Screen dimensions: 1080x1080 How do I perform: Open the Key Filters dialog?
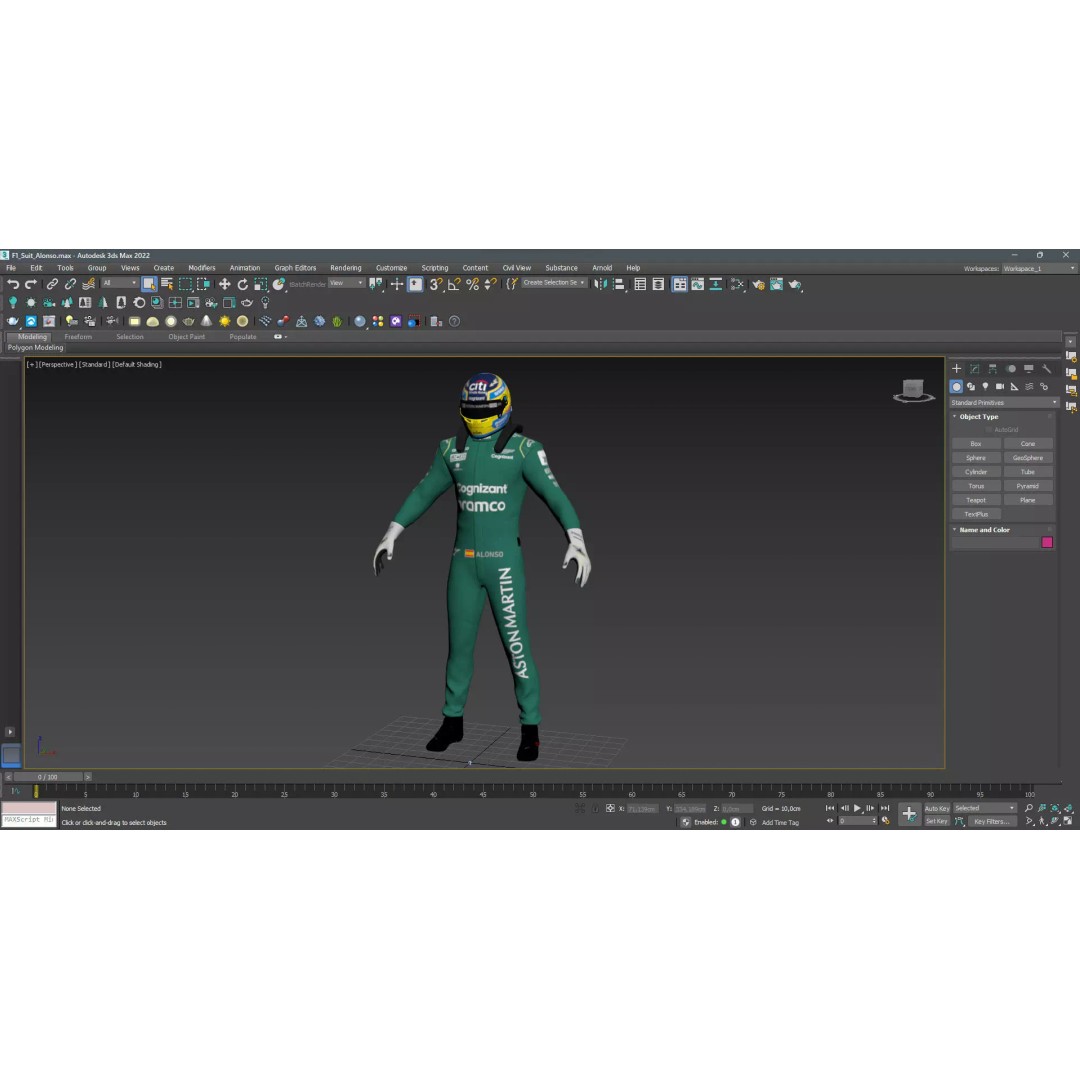[992, 821]
